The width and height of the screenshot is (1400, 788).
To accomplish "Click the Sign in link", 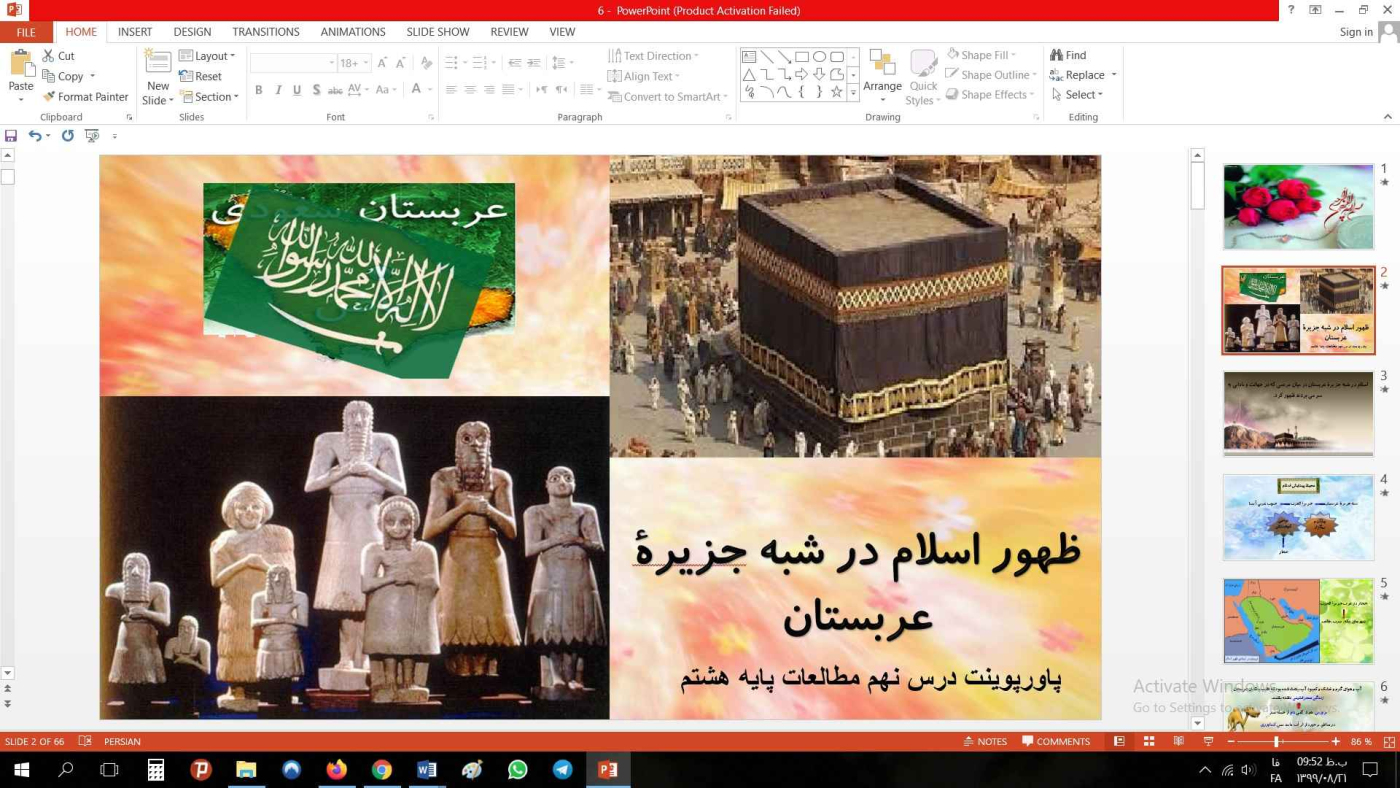I will click(1356, 32).
